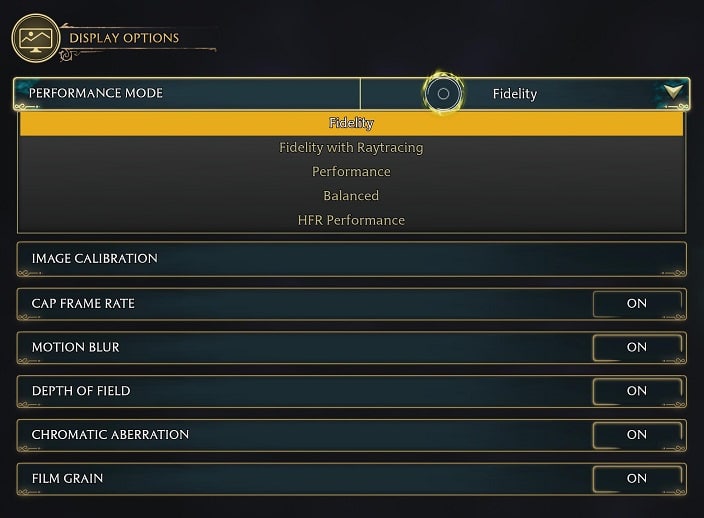Image resolution: width=704 pixels, height=518 pixels.
Task: Select the Performance option in the list
Action: (351, 172)
